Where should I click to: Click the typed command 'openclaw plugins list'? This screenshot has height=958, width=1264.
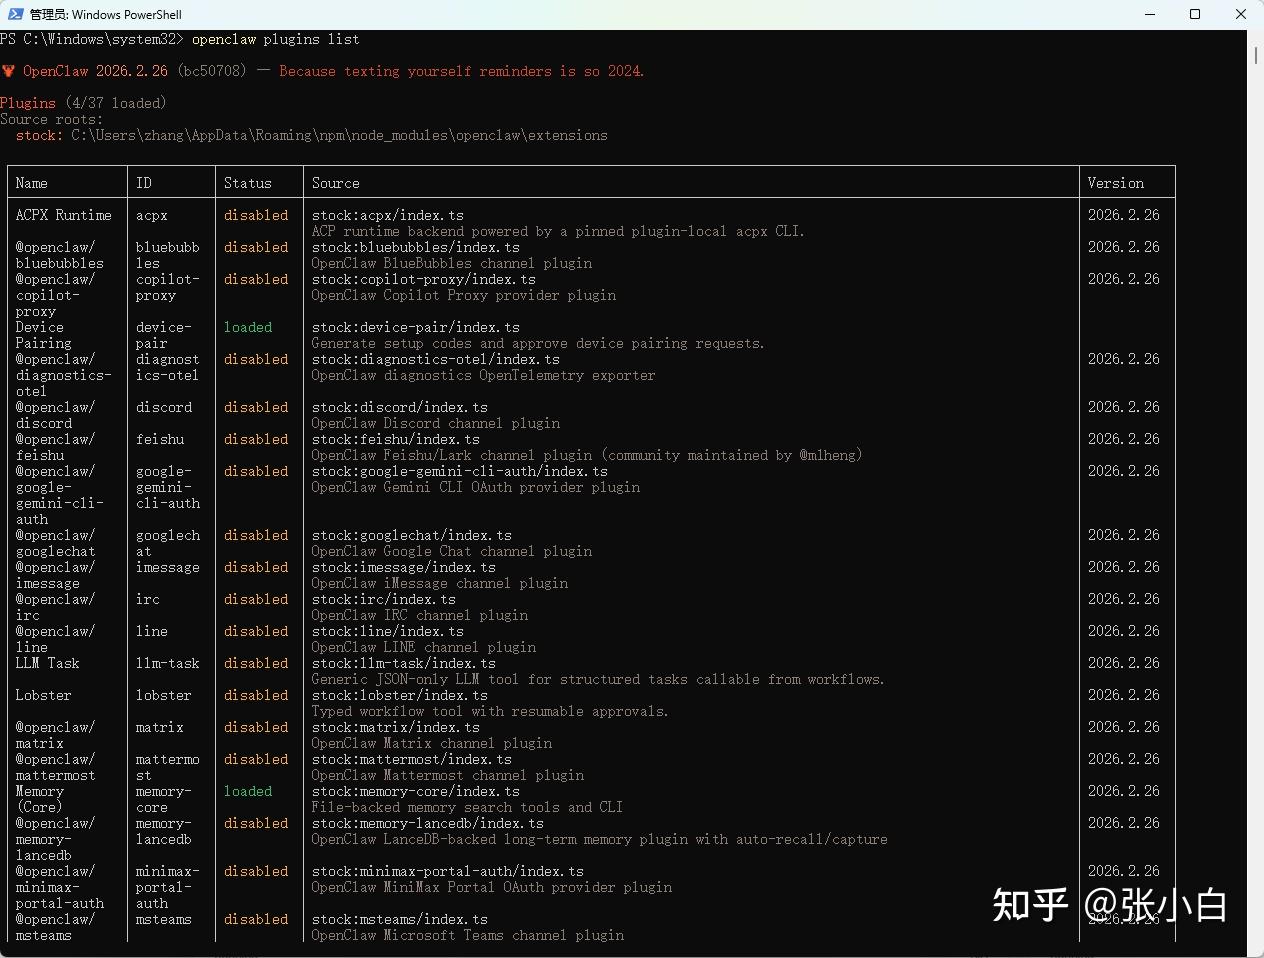point(275,39)
